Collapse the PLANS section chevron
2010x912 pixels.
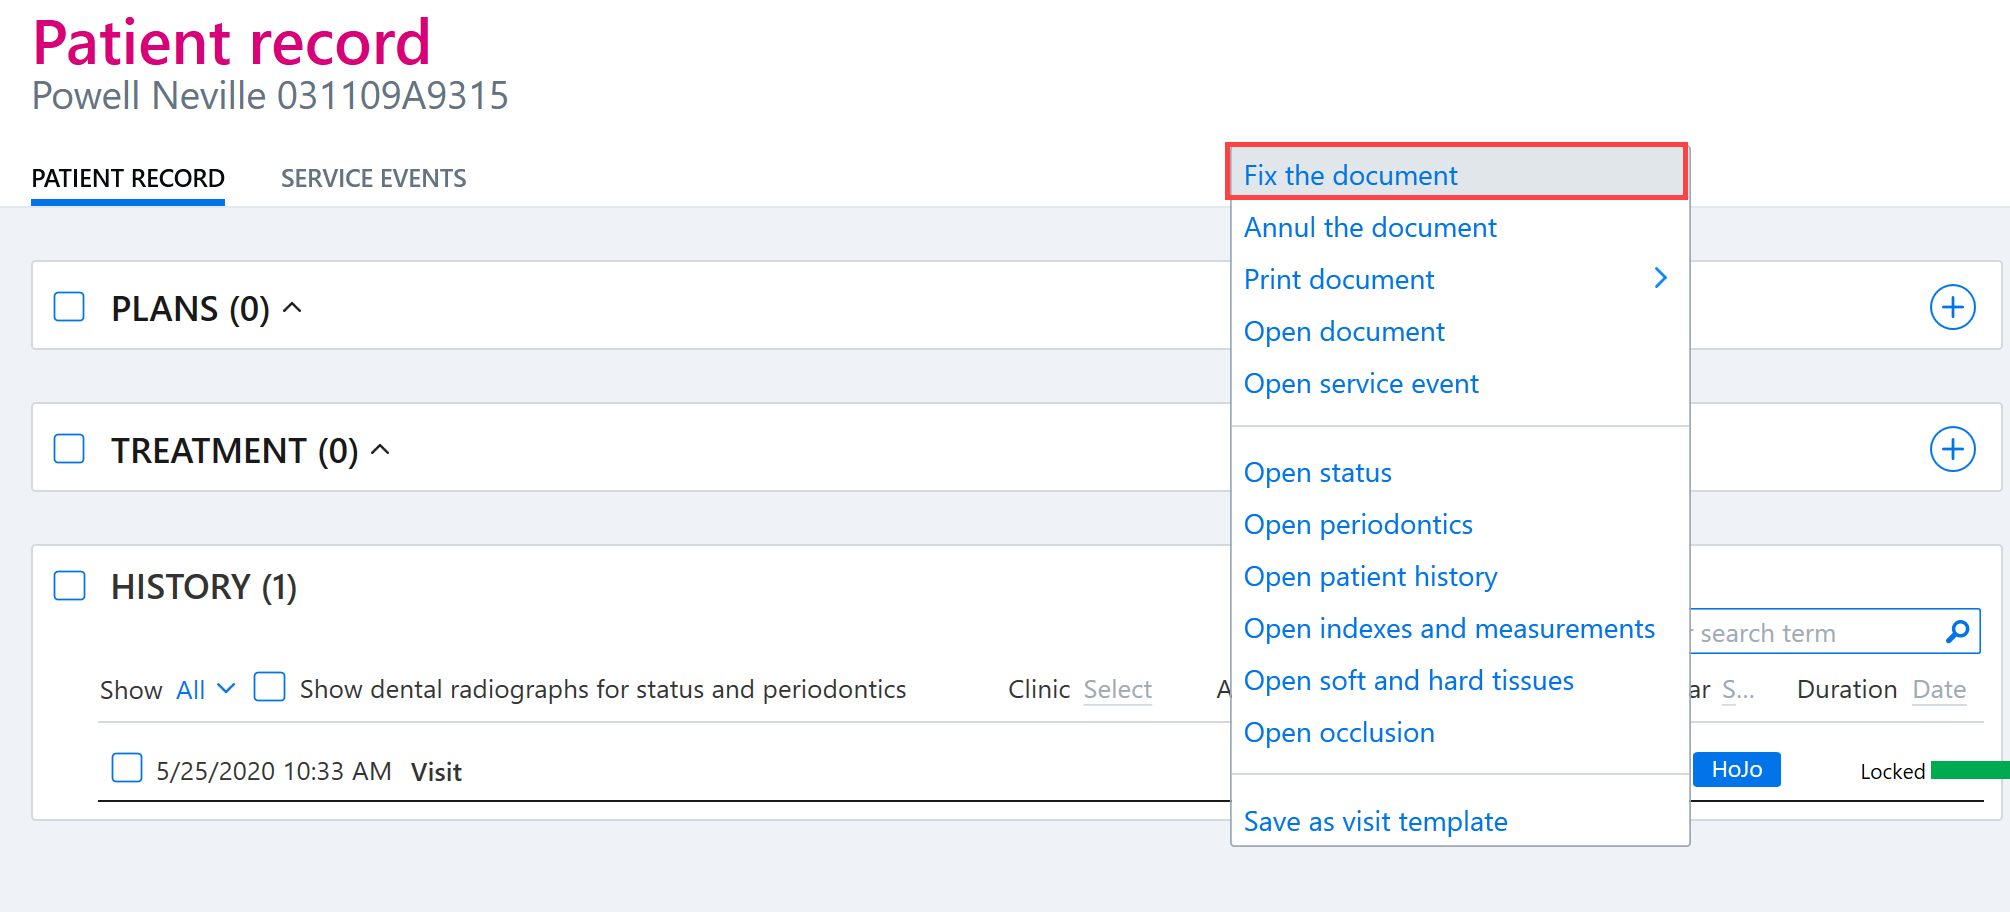(292, 307)
